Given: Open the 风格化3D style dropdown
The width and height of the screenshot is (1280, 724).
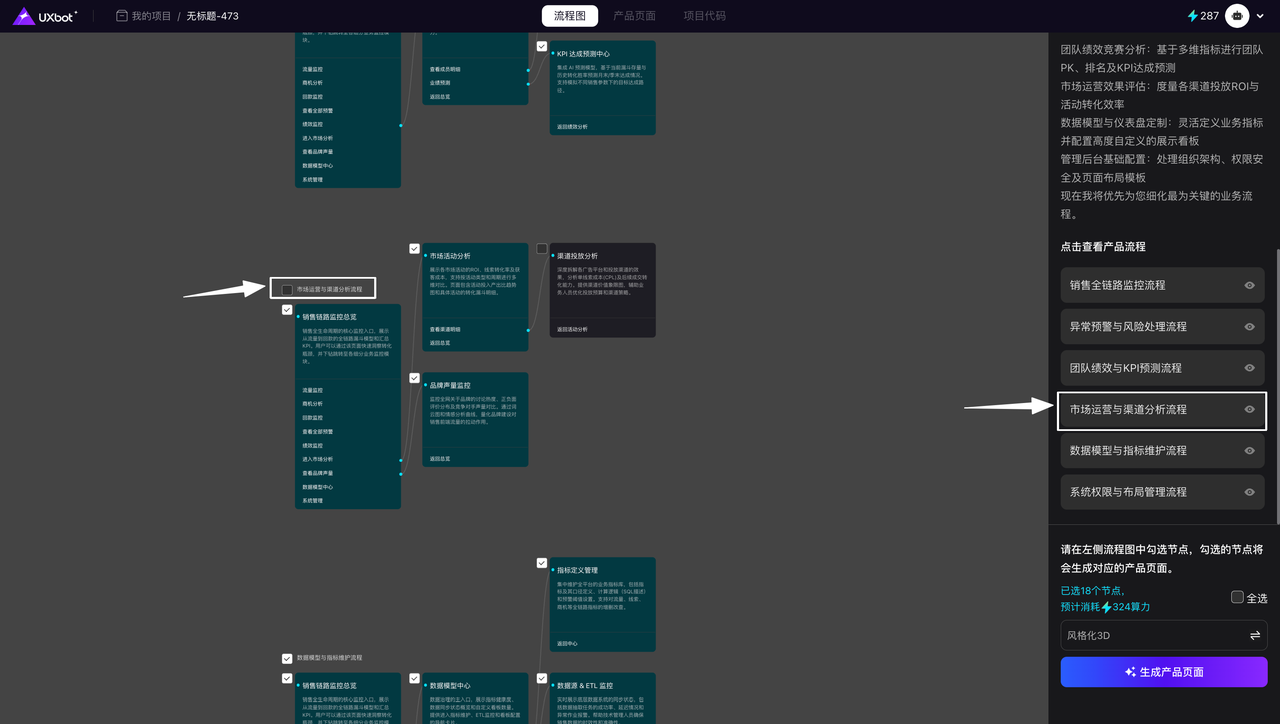Looking at the screenshot, I should [1150, 636].
